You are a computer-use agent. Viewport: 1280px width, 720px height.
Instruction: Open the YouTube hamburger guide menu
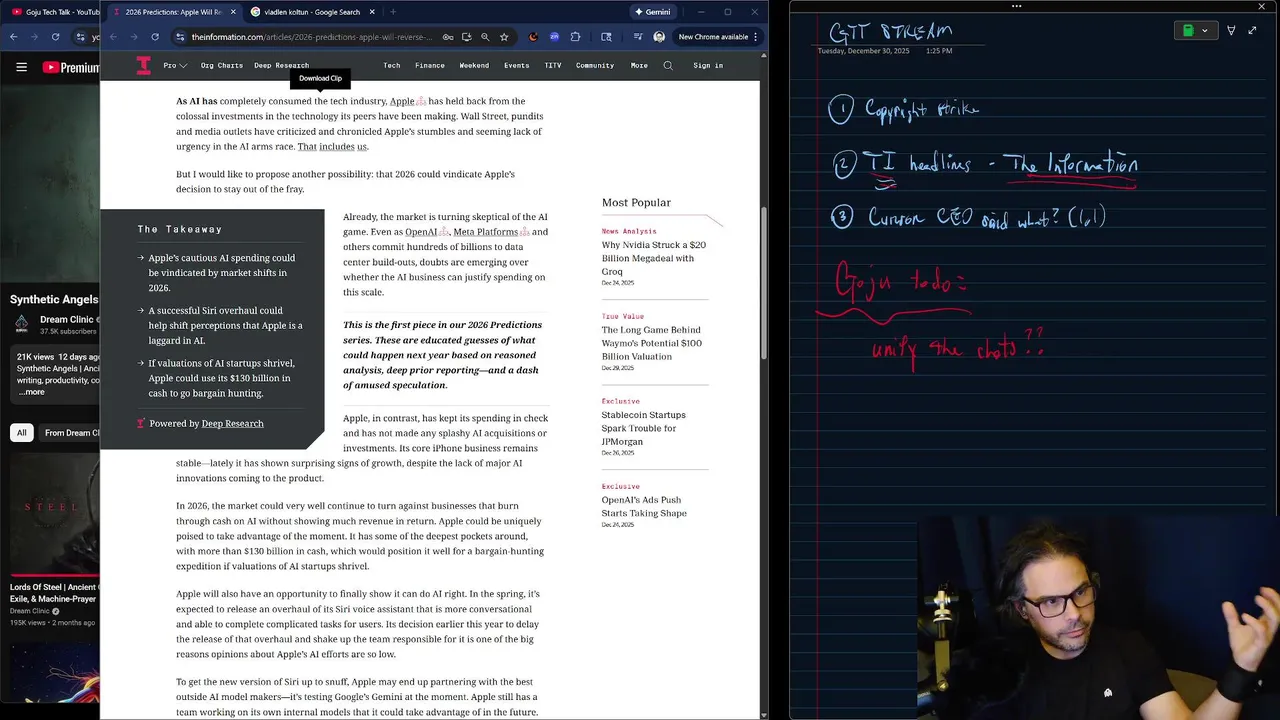pyautogui.click(x=21, y=67)
